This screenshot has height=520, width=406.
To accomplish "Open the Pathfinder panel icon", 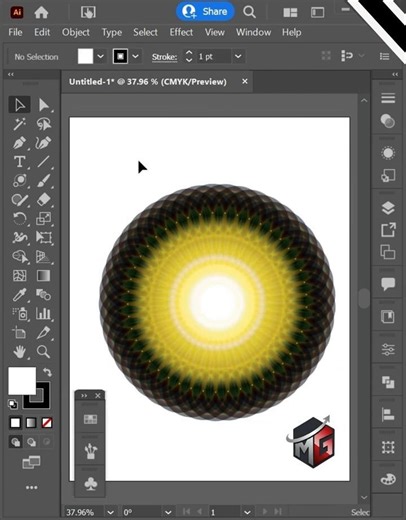I will pyautogui.click(x=388, y=382).
